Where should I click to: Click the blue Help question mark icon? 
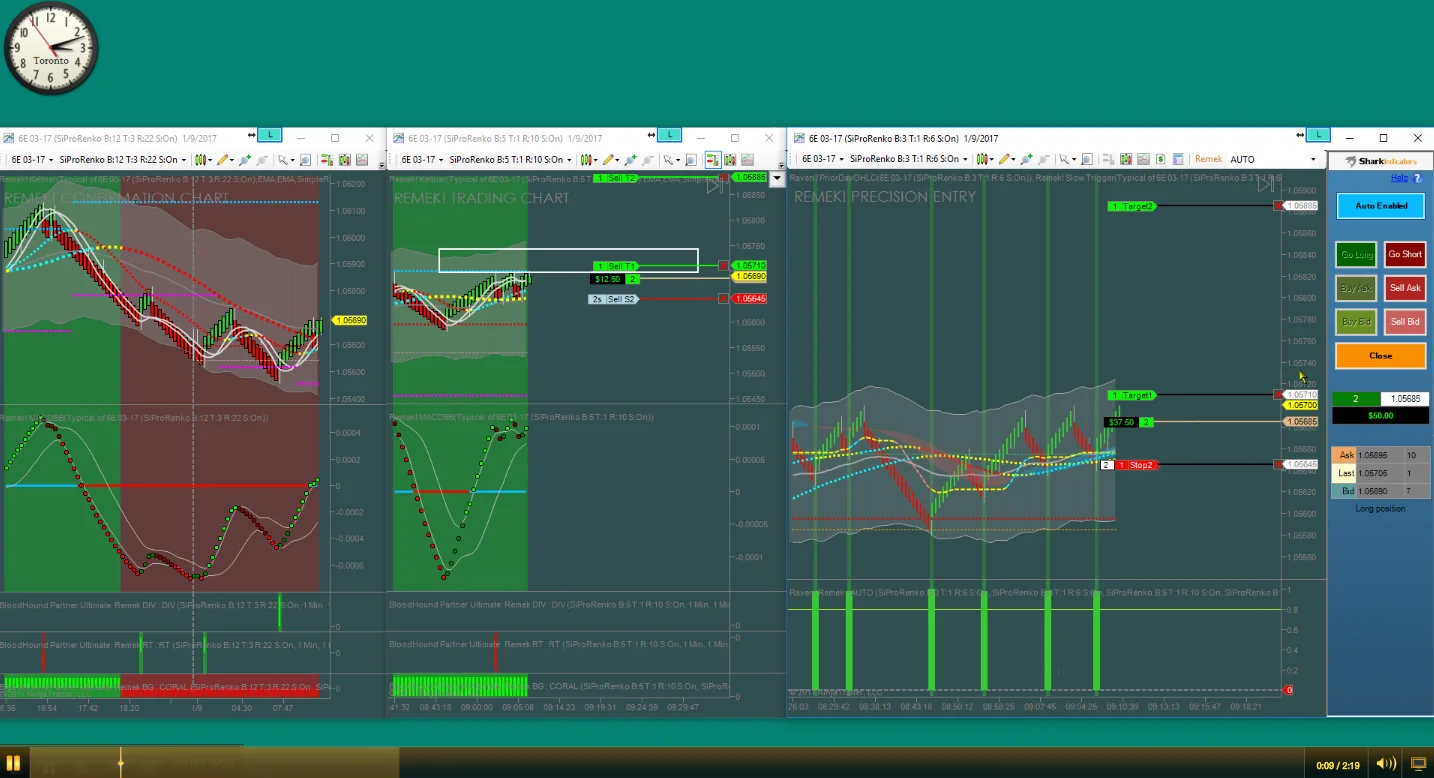pos(1417,178)
